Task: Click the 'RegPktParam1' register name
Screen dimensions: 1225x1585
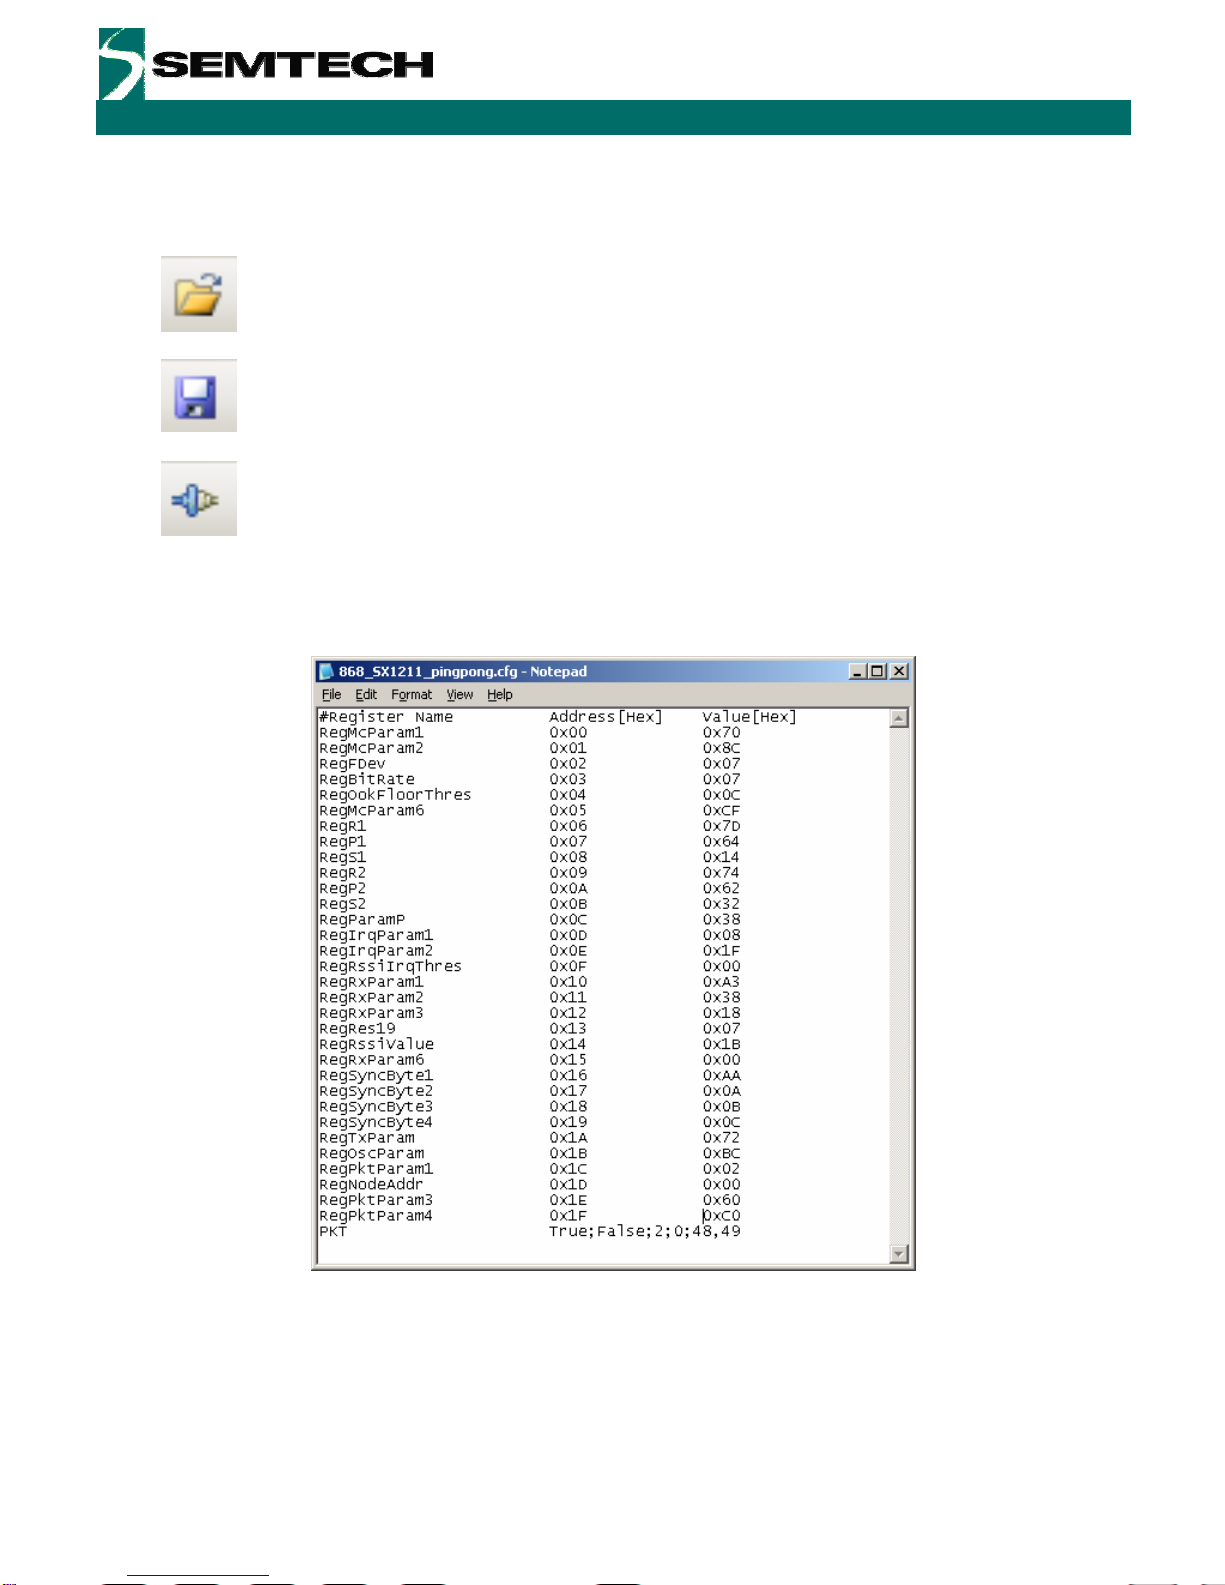Action: tap(376, 1169)
